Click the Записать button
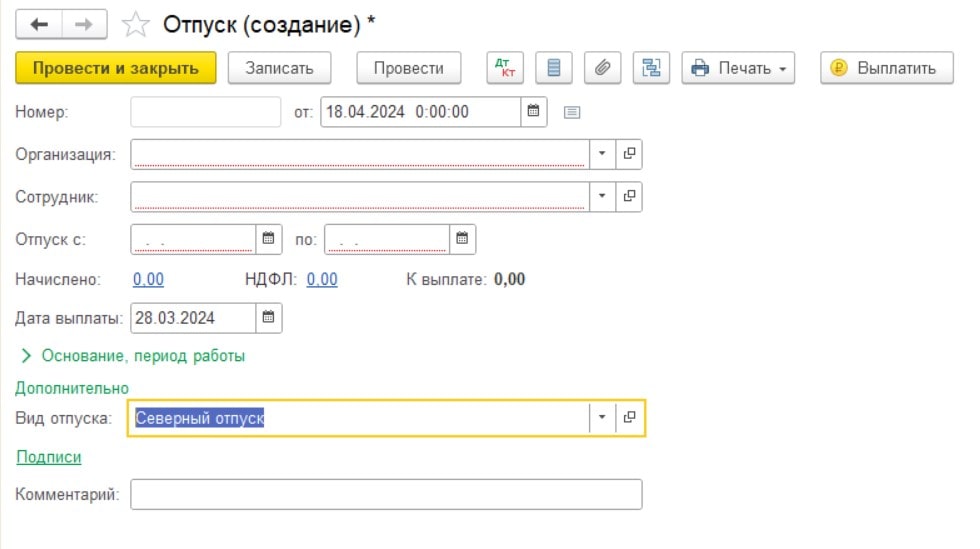980x549 pixels. click(279, 68)
